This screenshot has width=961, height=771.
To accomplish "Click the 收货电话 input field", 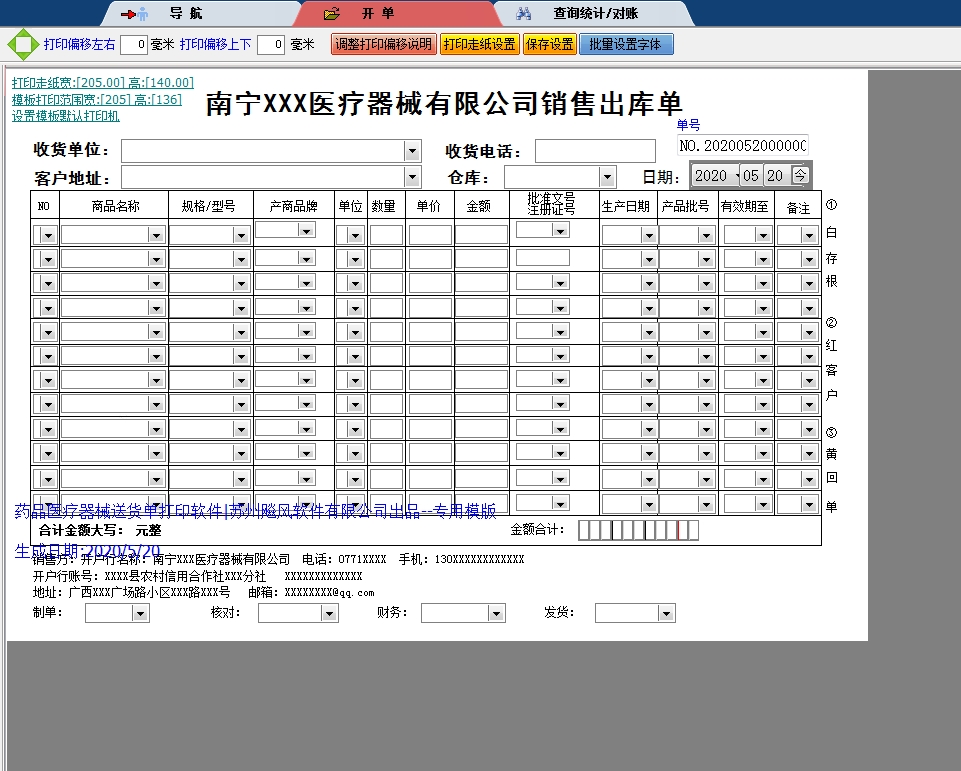I will click(x=594, y=151).
